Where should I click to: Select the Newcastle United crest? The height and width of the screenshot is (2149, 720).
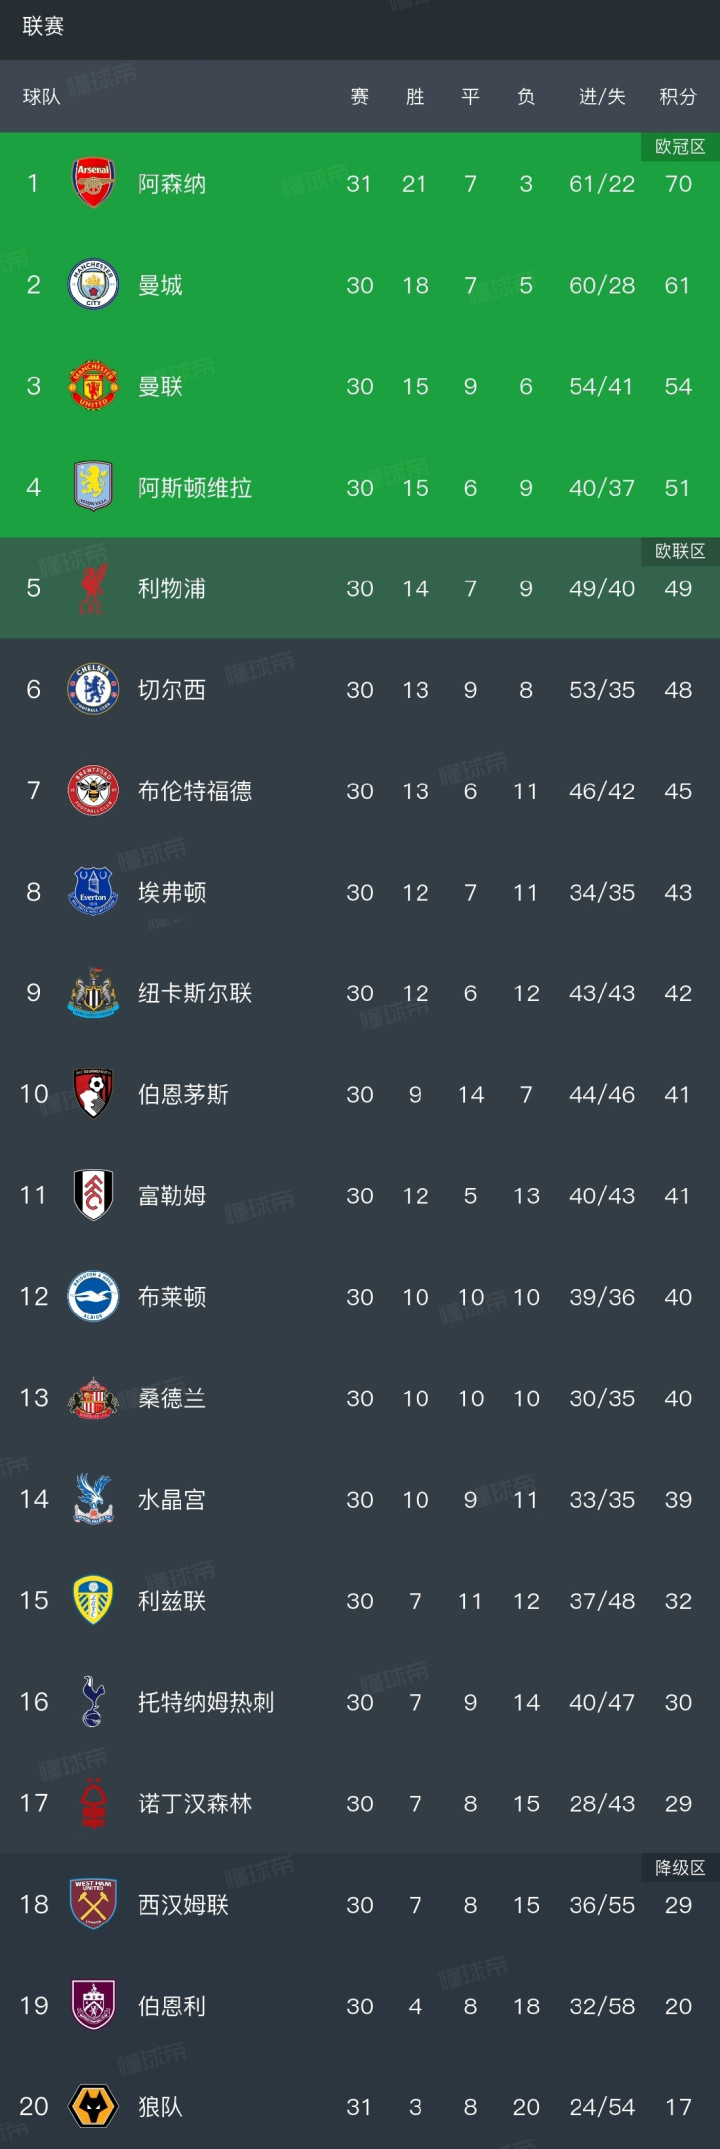93,993
